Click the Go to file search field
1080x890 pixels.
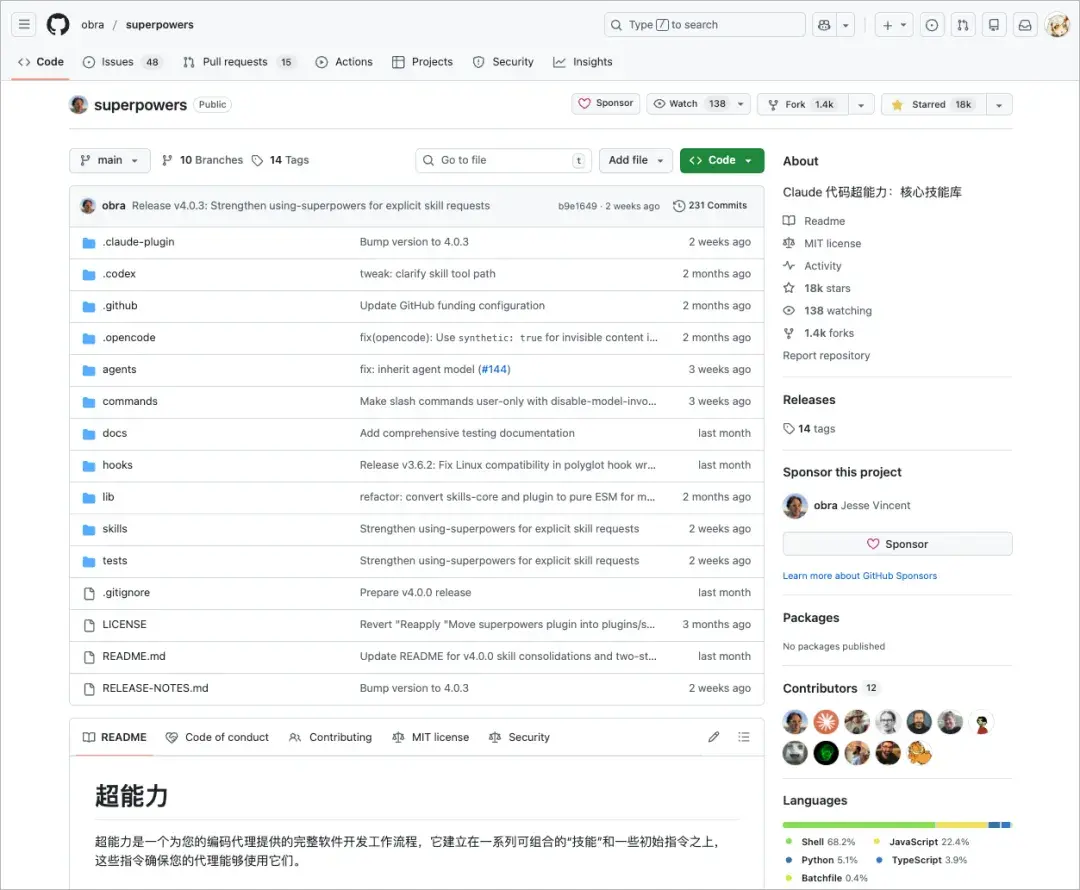click(504, 160)
